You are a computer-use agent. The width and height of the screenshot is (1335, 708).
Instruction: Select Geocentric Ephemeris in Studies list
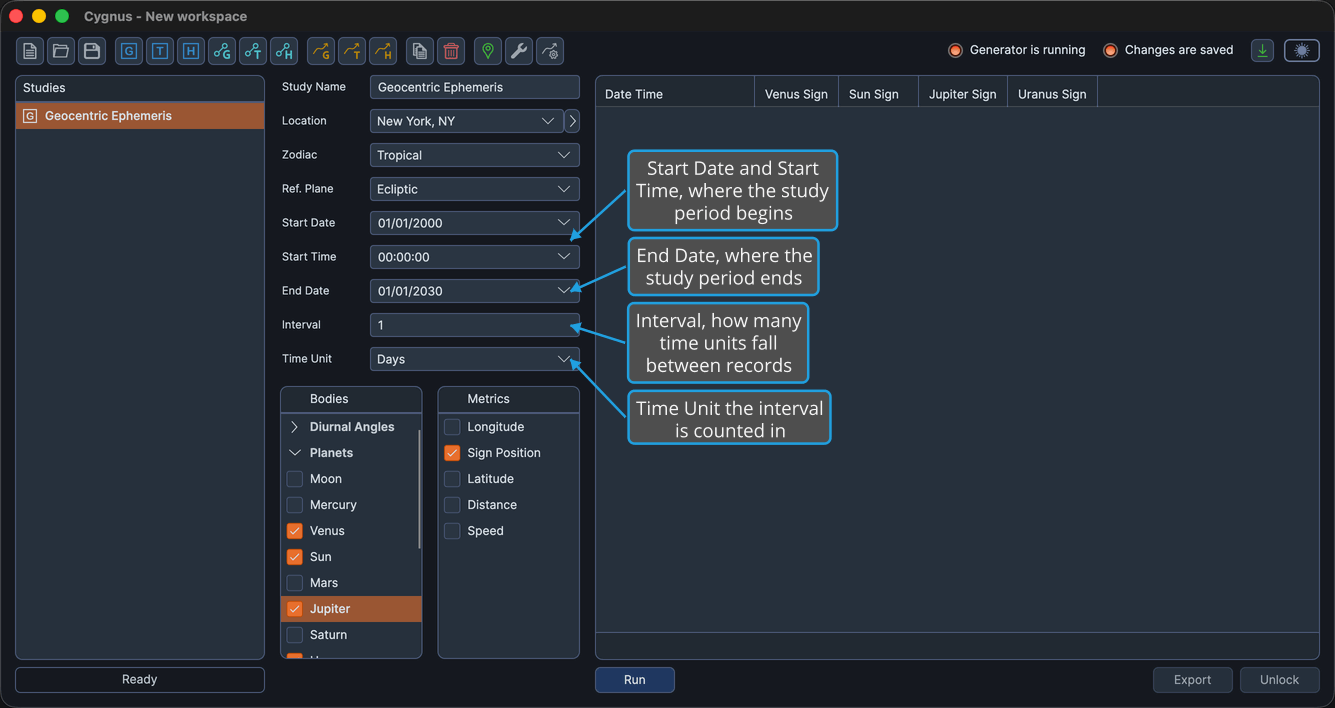(140, 116)
